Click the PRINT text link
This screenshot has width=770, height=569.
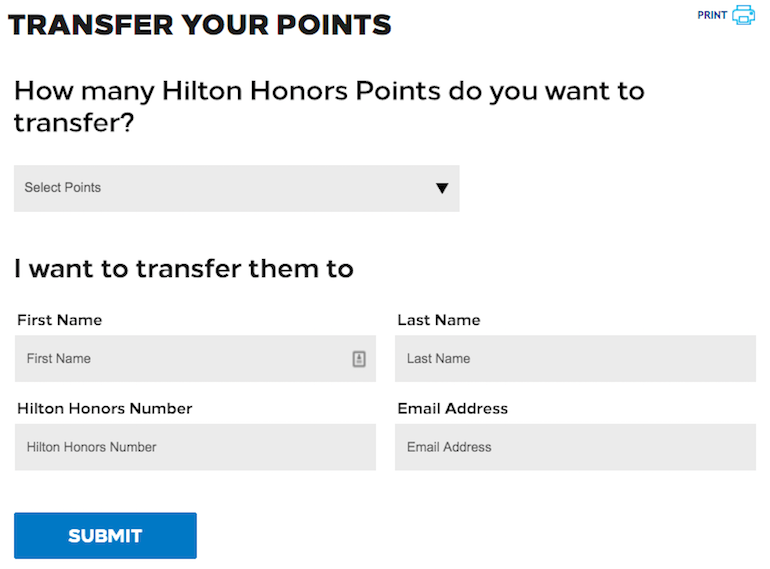712,16
